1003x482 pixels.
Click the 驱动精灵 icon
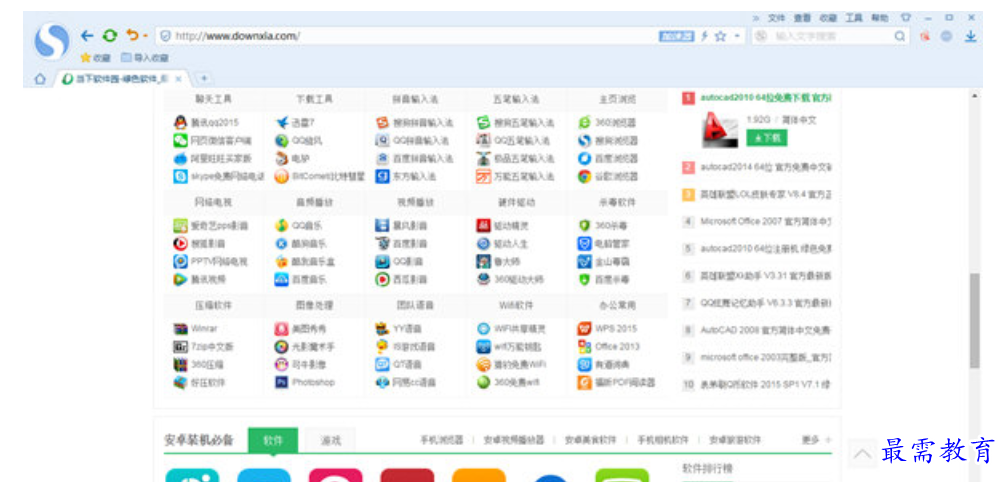tap(484, 226)
